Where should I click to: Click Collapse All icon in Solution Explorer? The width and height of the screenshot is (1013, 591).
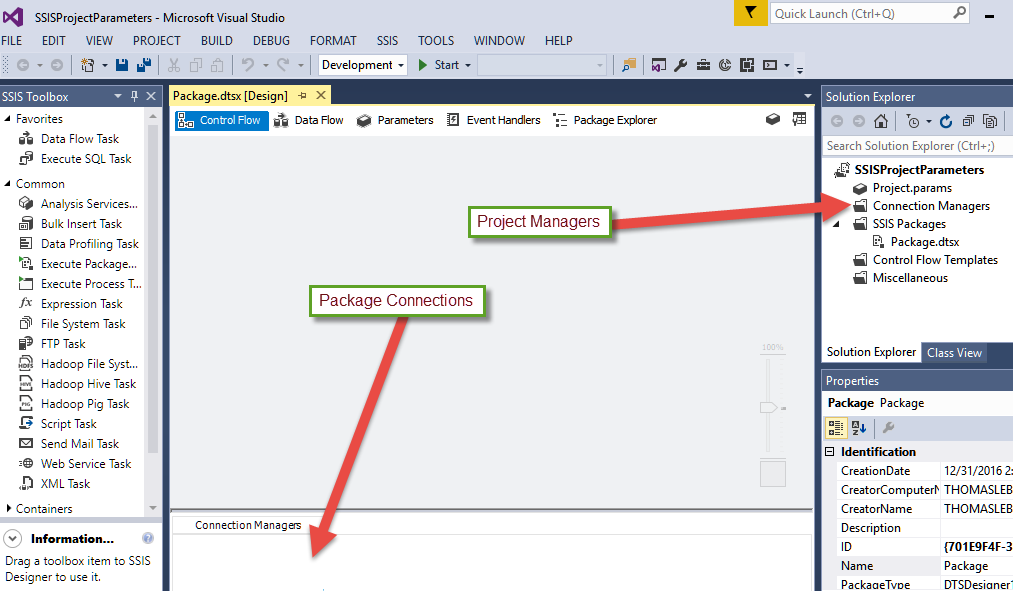968,121
